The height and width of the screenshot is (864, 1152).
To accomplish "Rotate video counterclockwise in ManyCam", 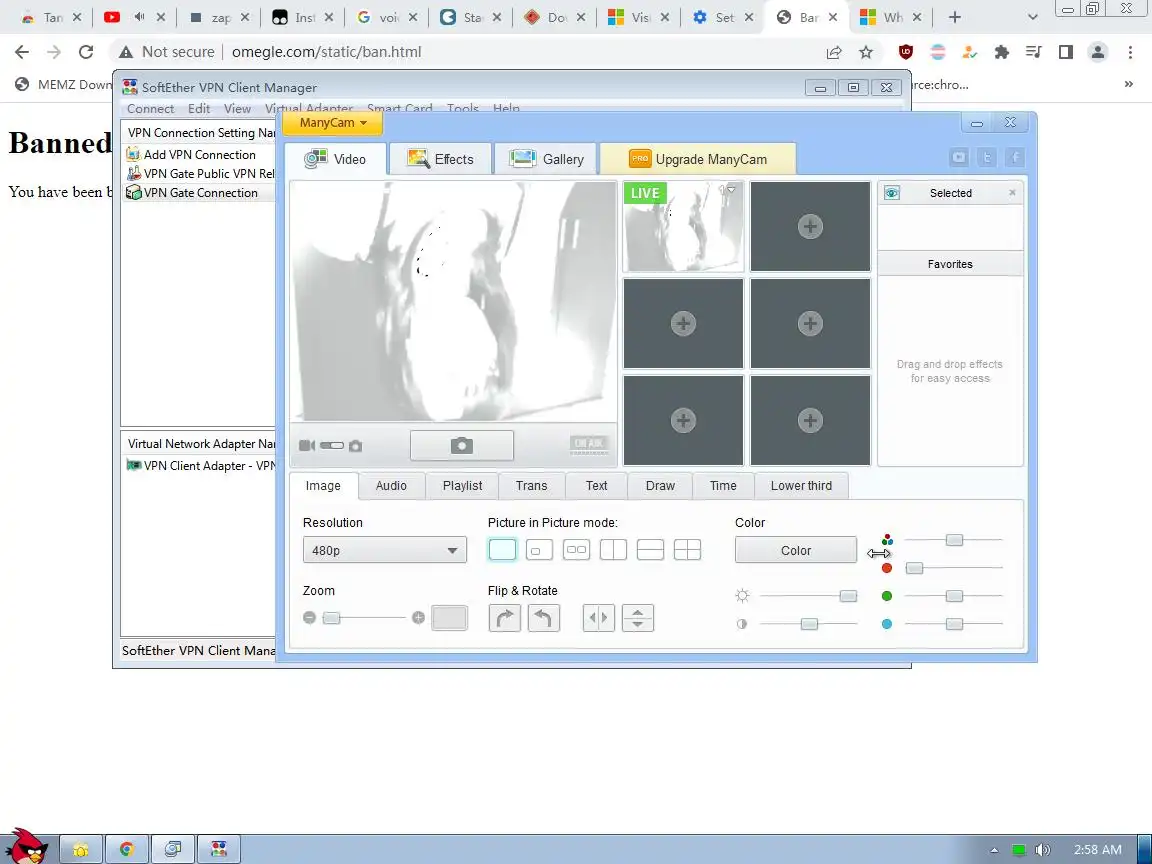I will 544,618.
